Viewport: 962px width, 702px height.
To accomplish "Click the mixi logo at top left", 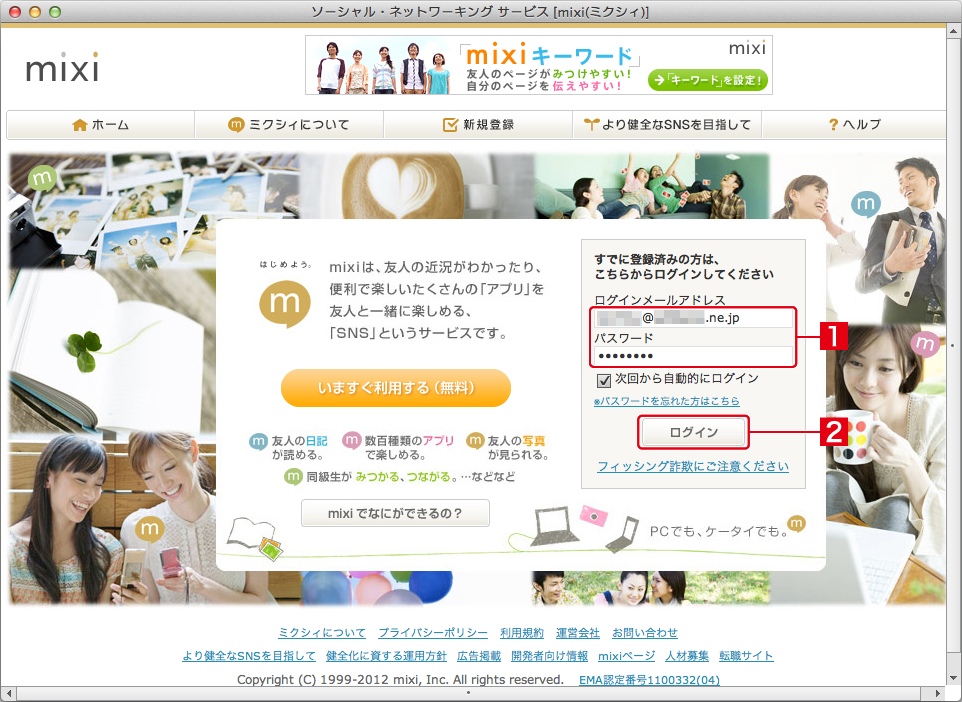I will click(62, 67).
